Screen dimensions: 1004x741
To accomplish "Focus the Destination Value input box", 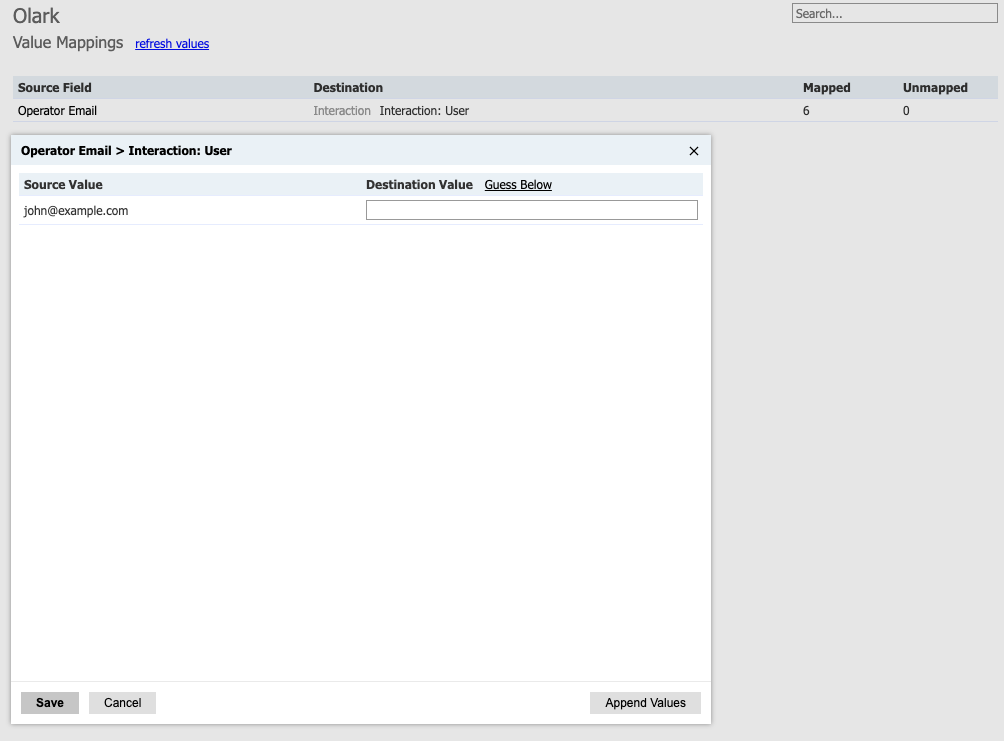I will point(531,209).
